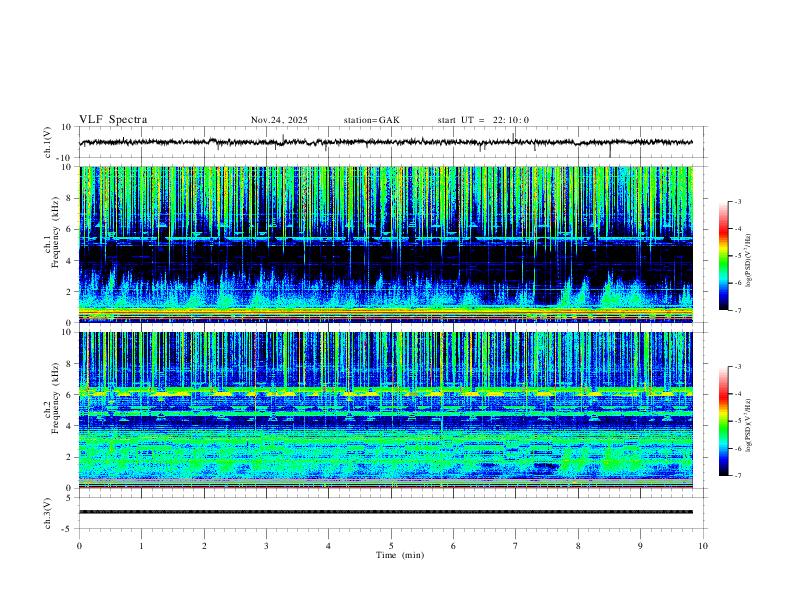Viewport: 792px width, 612px height.
Task: Click time axis tick label "4"
Action: click(x=328, y=546)
